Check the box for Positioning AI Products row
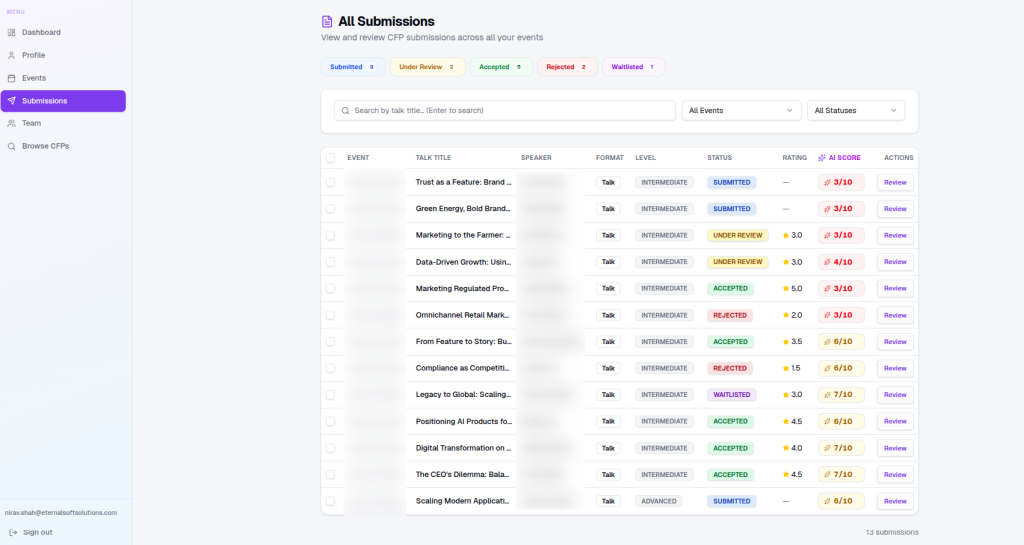 click(330, 422)
